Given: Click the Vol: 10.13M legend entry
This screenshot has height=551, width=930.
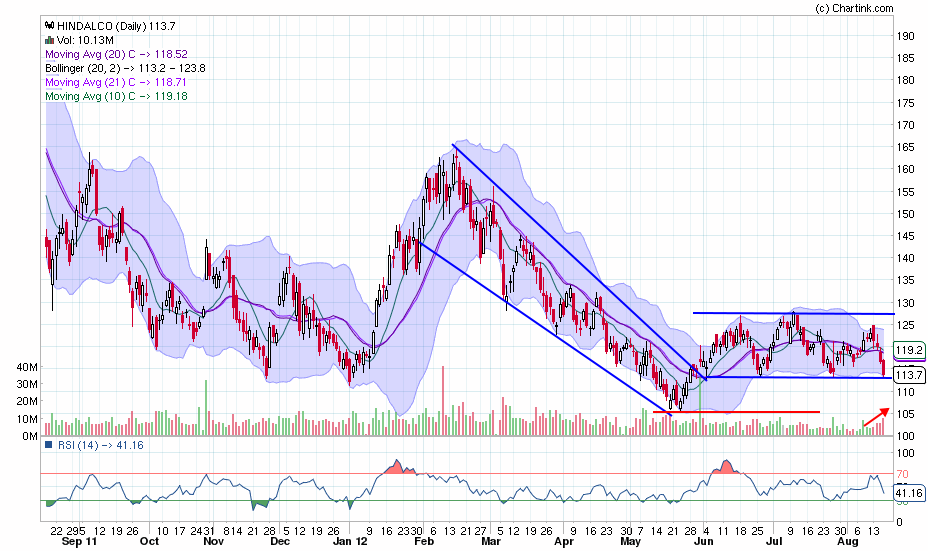Looking at the screenshot, I should point(85,40).
